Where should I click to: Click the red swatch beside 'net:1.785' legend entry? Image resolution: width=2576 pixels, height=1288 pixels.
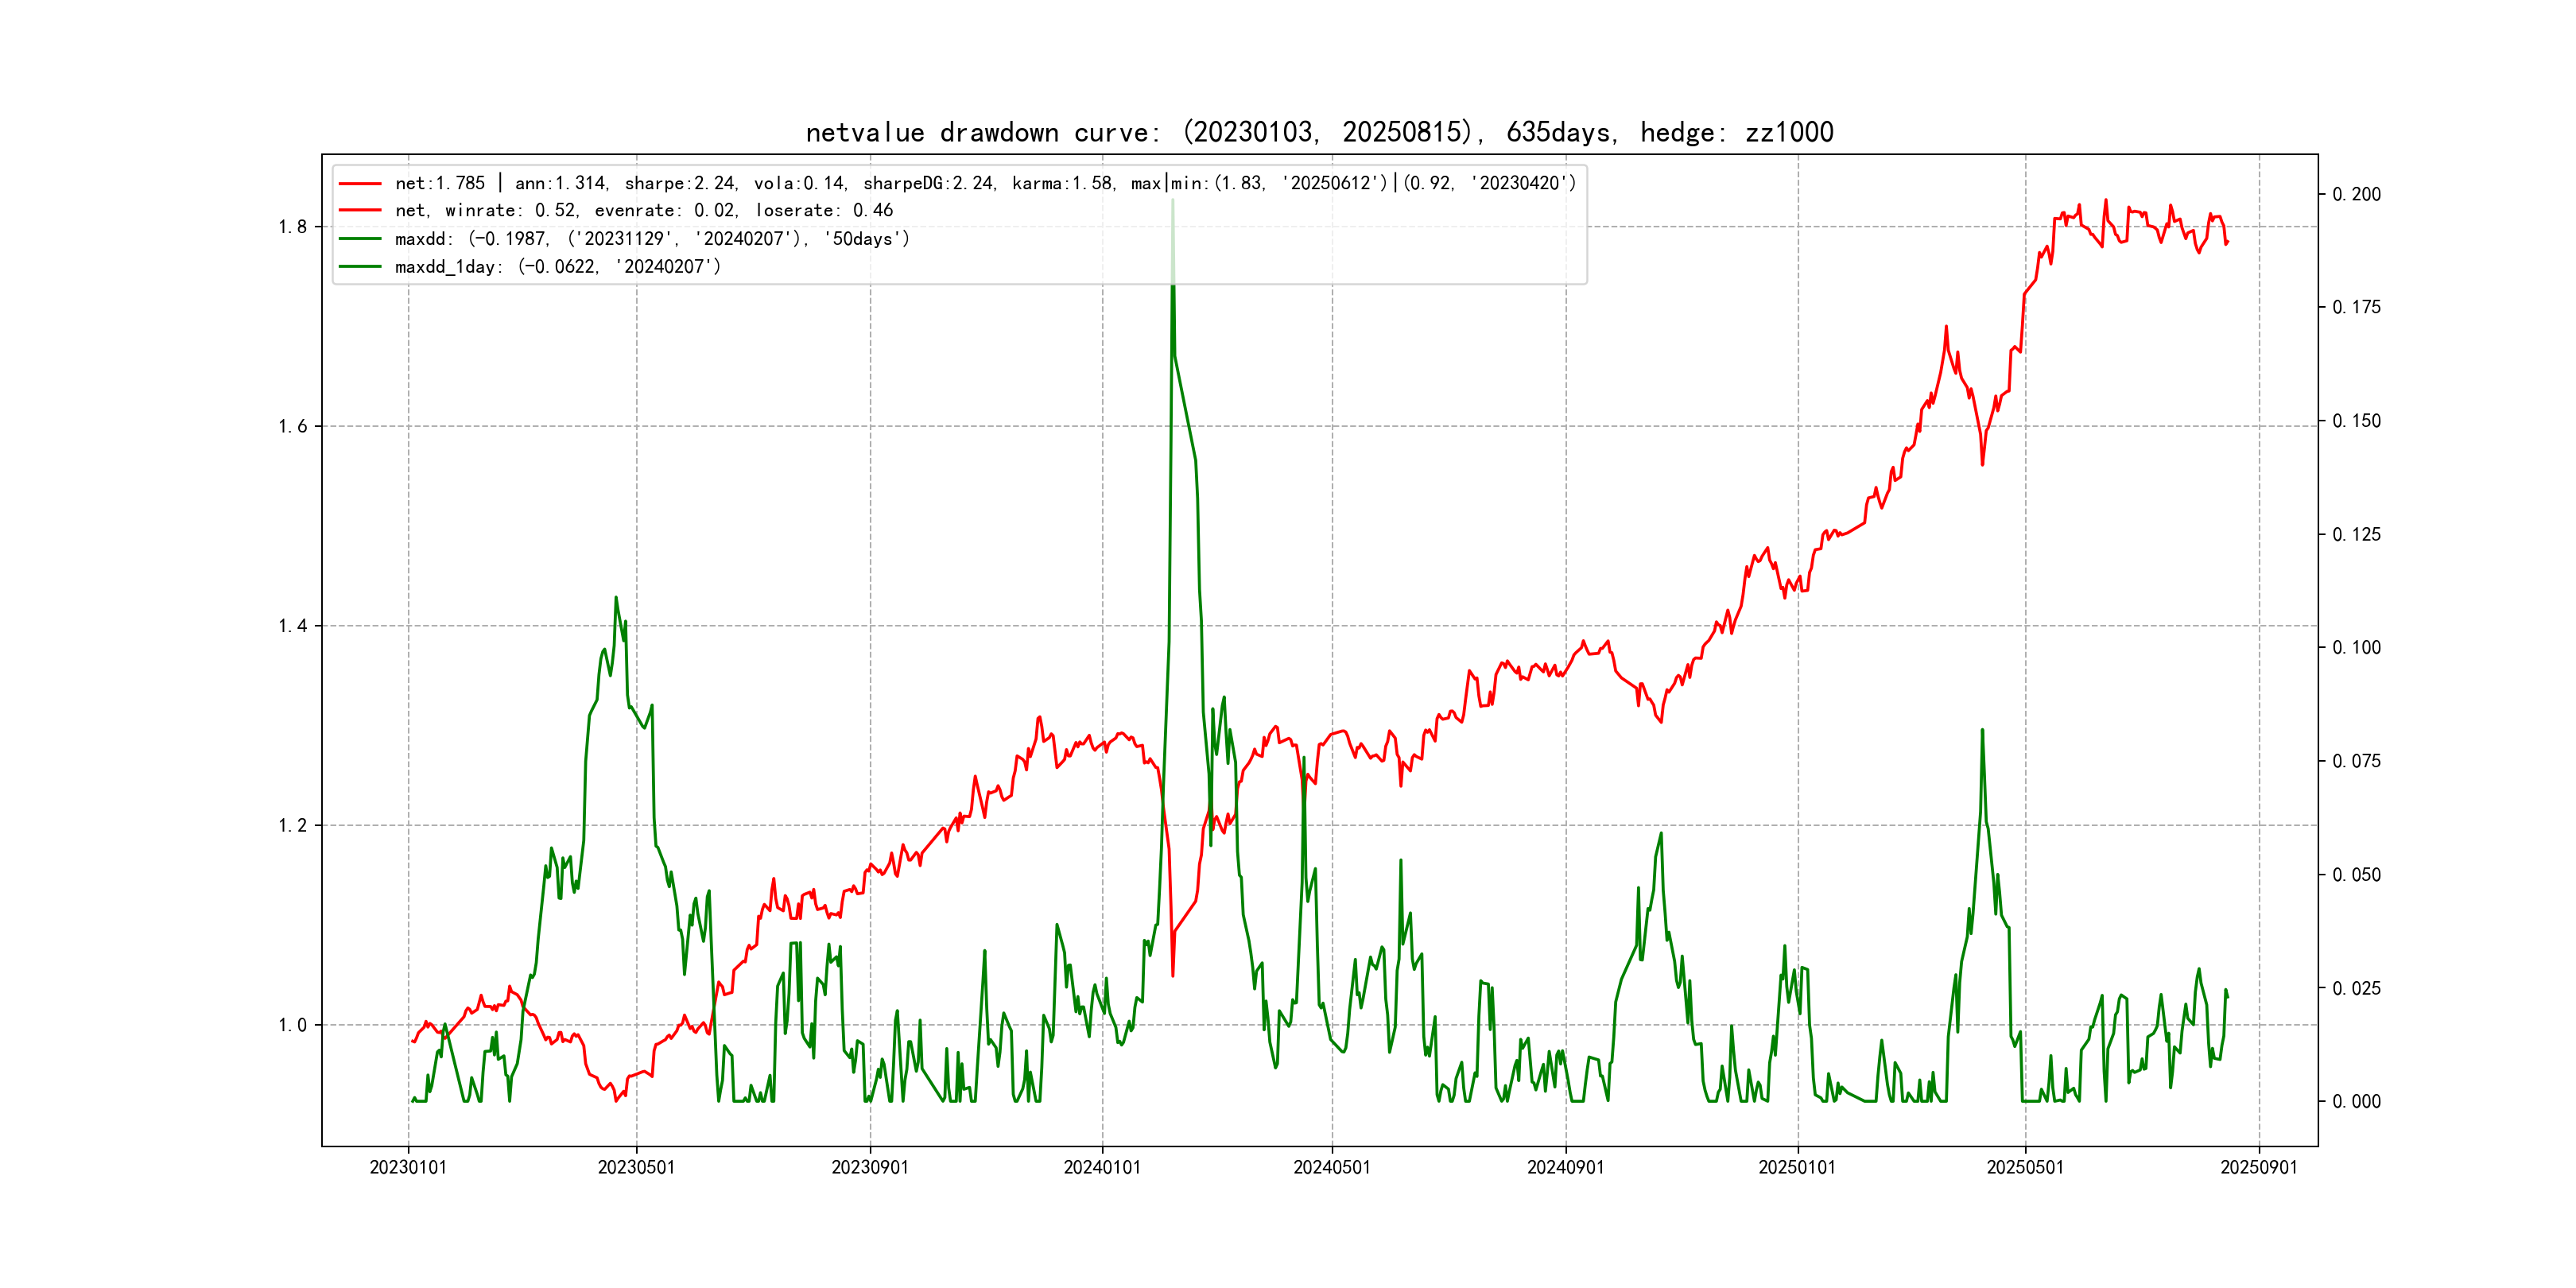coord(360,183)
